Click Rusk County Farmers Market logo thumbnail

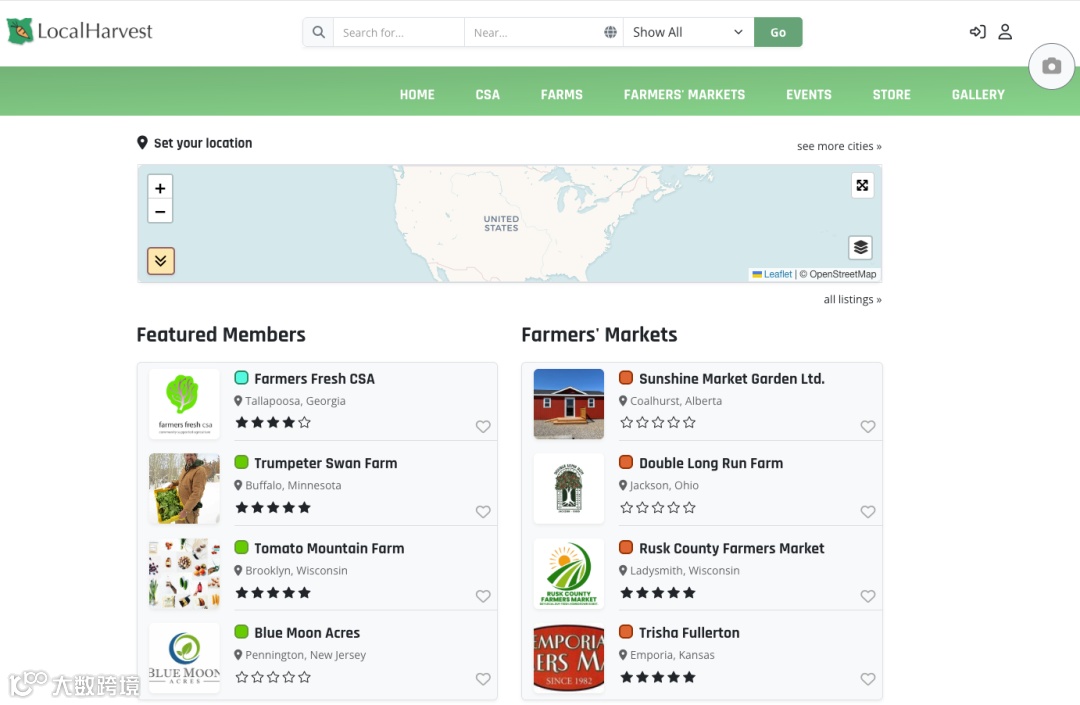click(568, 574)
